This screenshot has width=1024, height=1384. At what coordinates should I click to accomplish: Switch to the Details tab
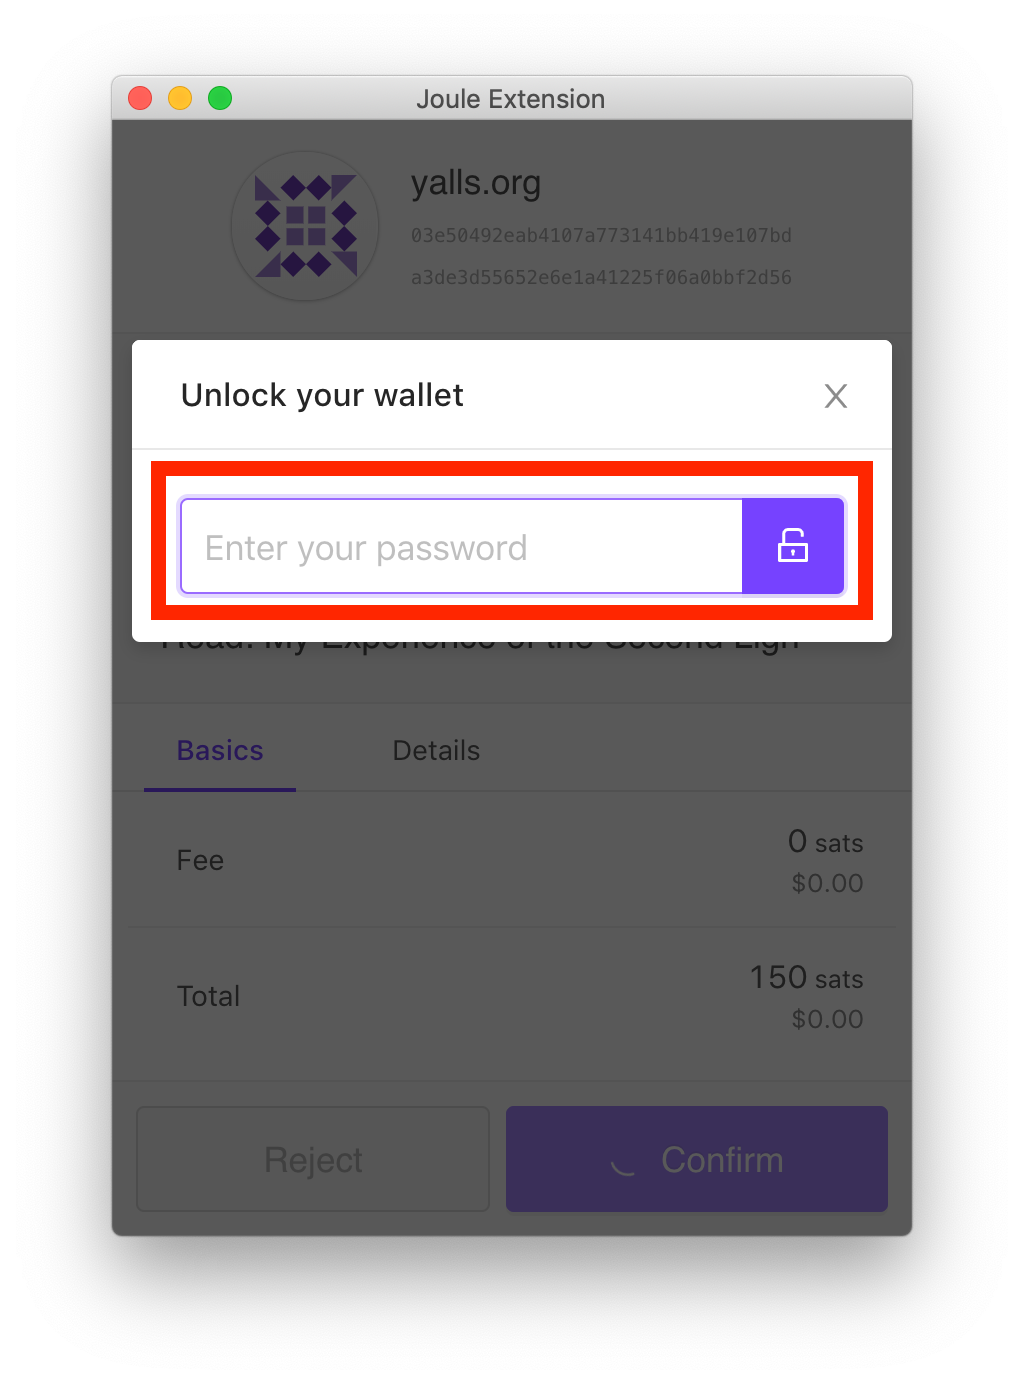(436, 751)
